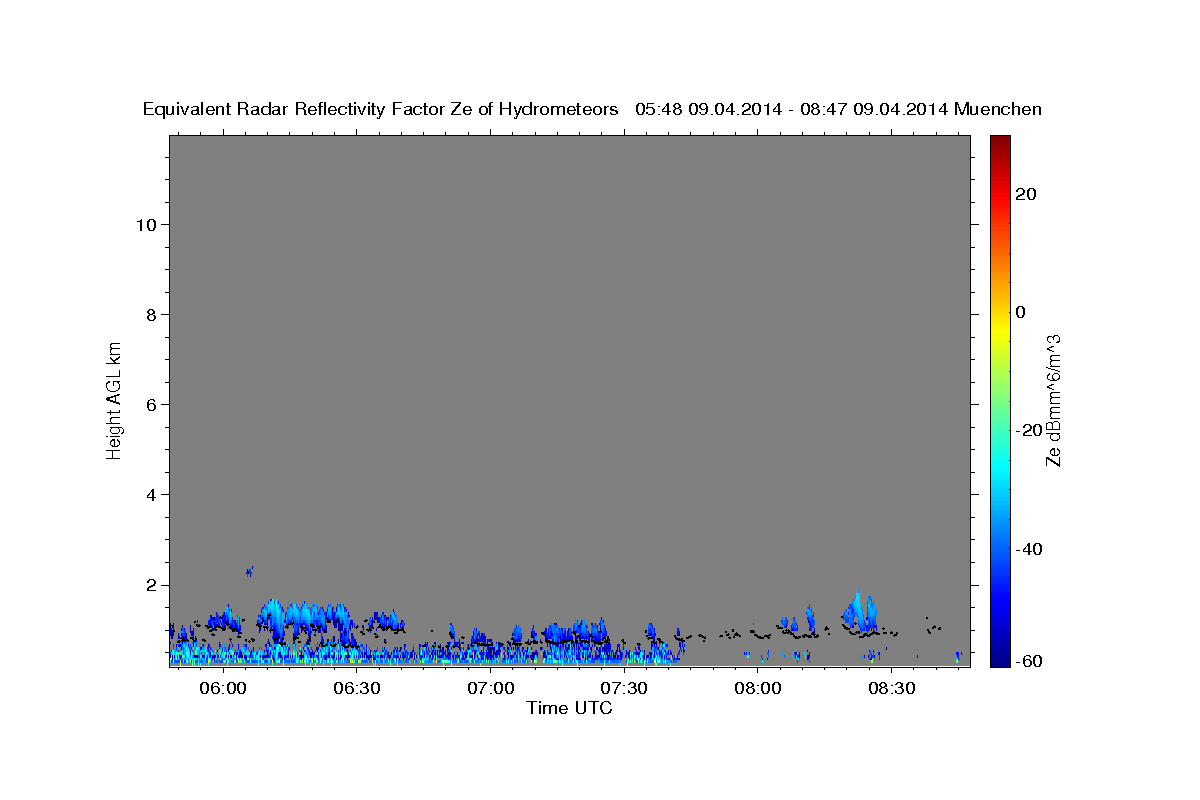Click the height tick label '8'

click(x=150, y=314)
